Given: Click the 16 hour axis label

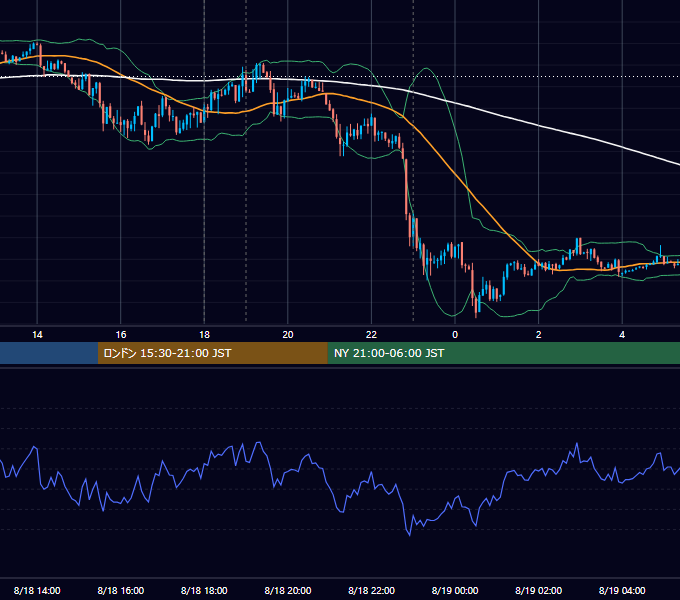Looking at the screenshot, I should 121,335.
